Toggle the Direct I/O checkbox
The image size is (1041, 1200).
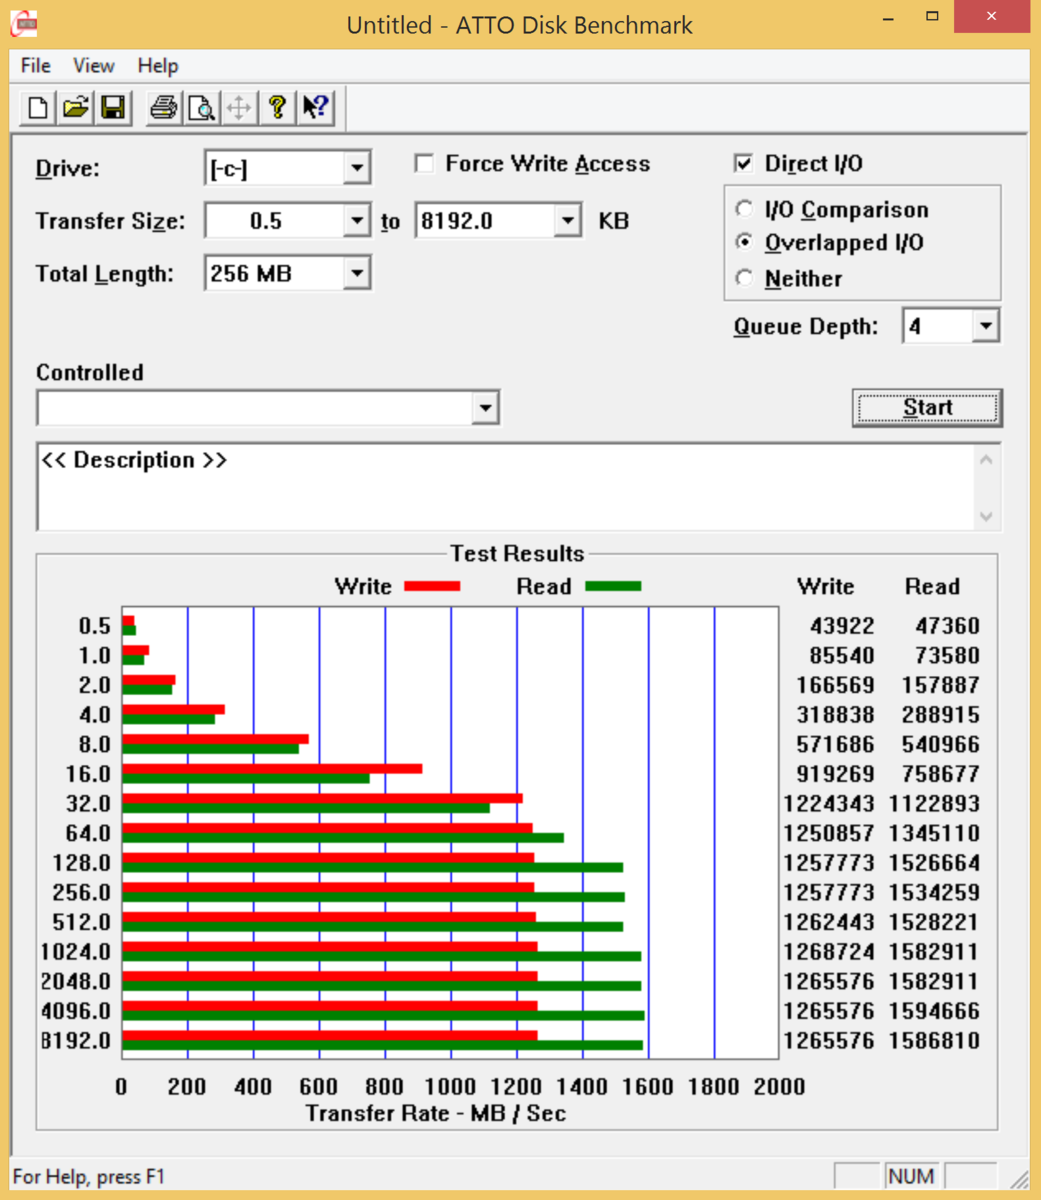click(x=744, y=163)
